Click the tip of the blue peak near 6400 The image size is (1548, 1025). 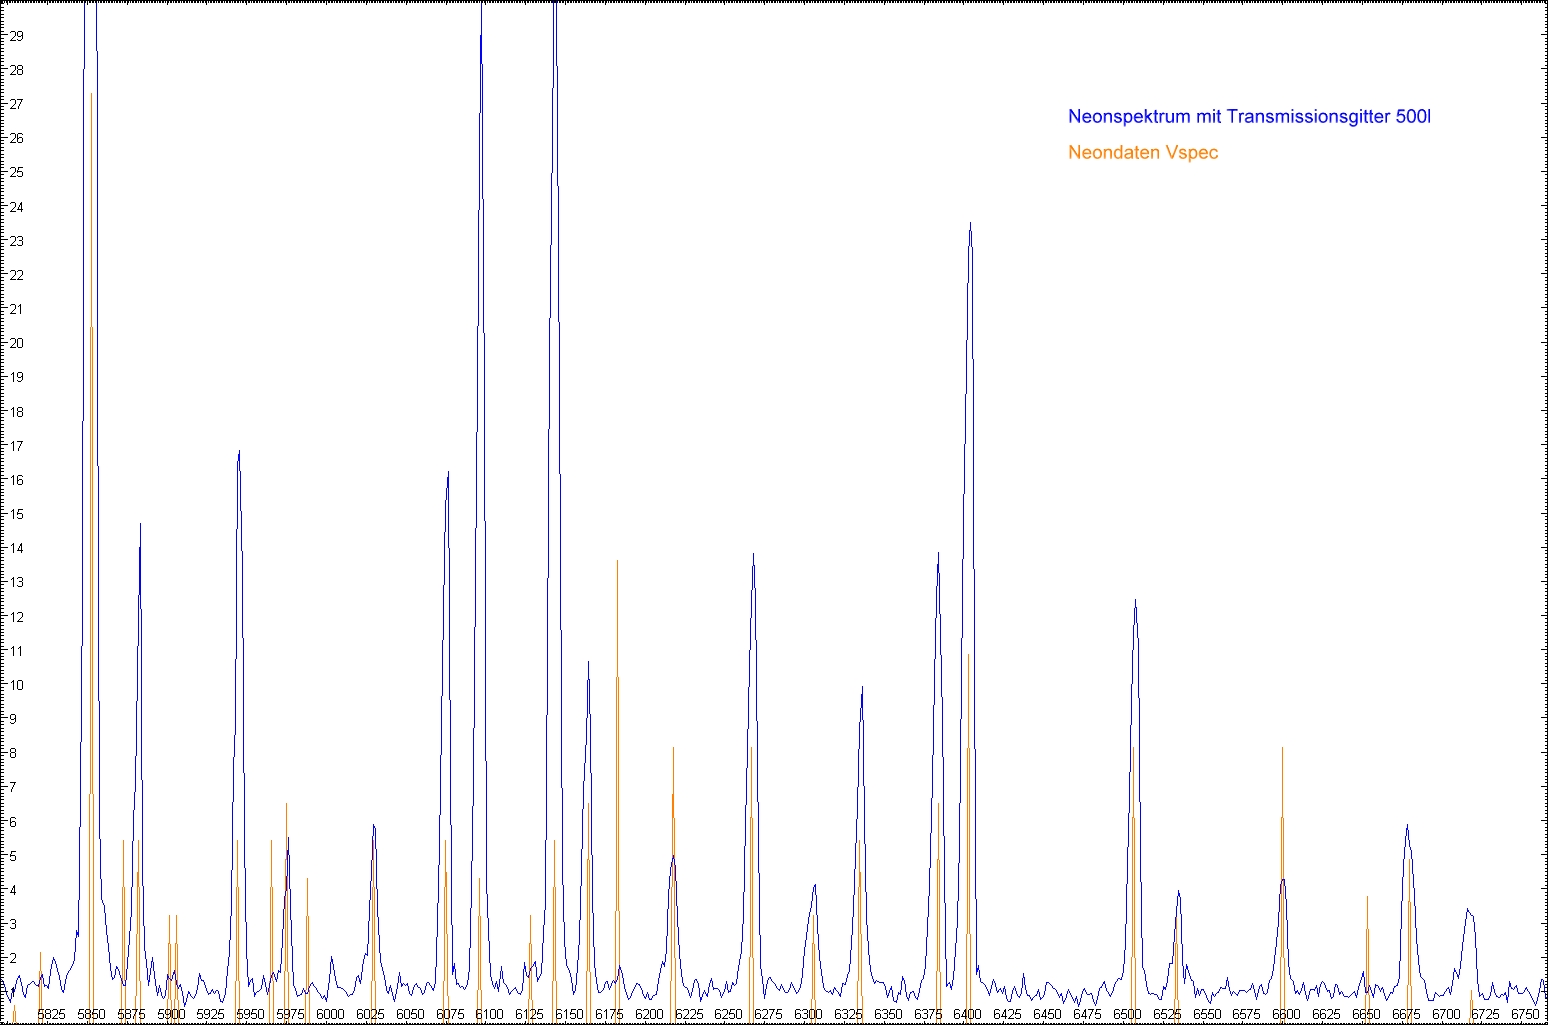tap(970, 224)
